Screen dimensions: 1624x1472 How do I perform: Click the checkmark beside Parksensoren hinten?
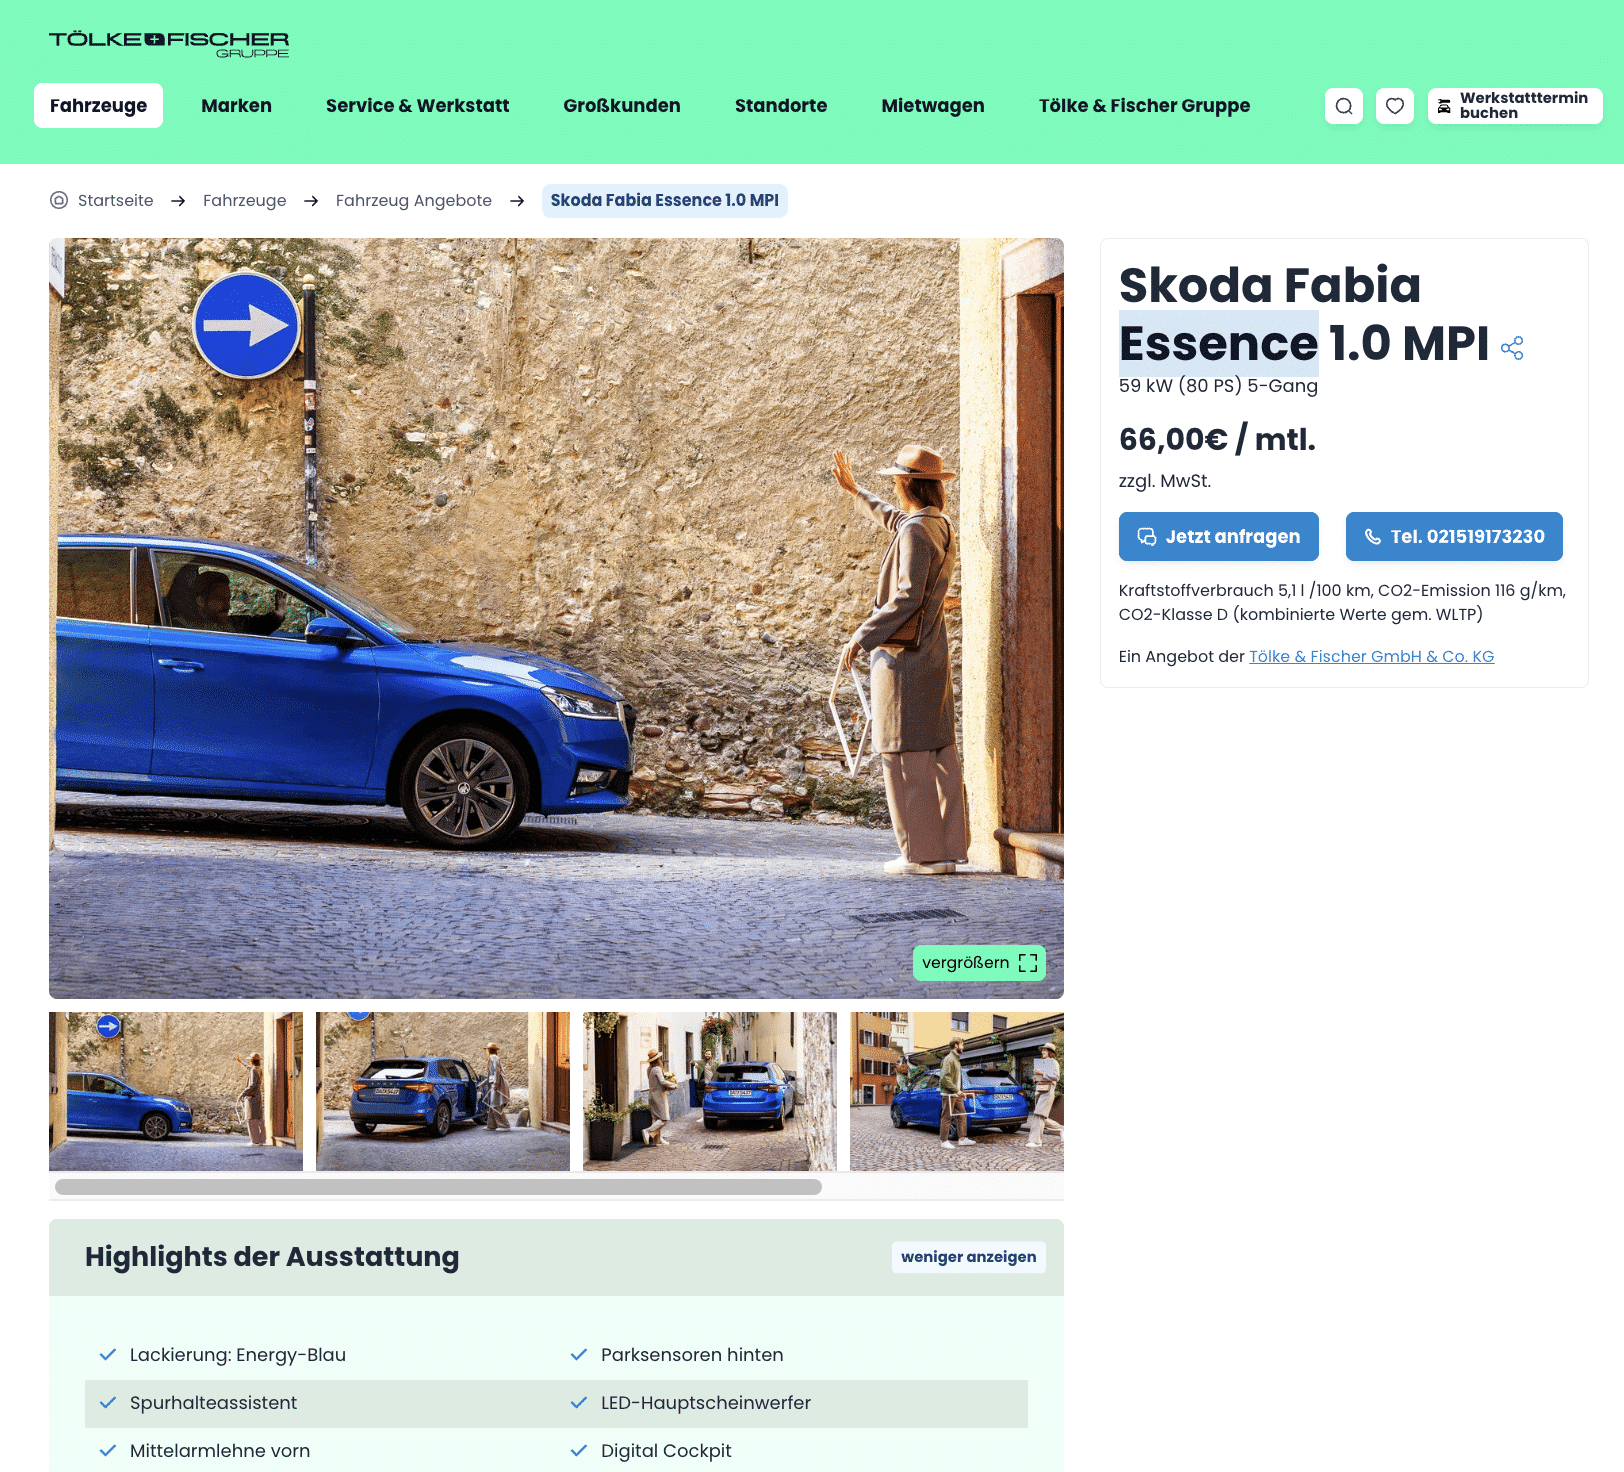pos(579,1355)
